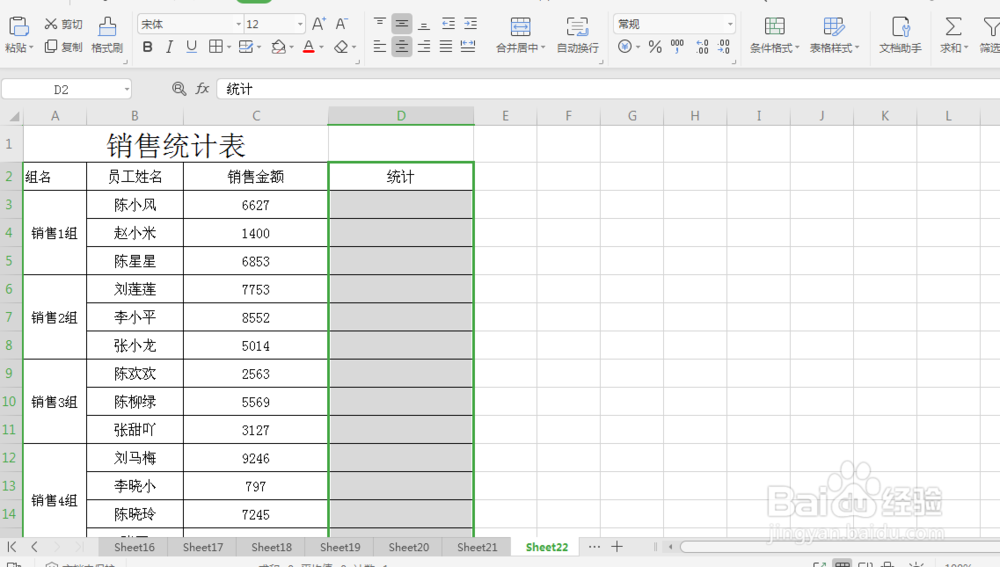1000x567 pixels.
Task: Toggle horizontal center alignment
Action: [x=402, y=47]
